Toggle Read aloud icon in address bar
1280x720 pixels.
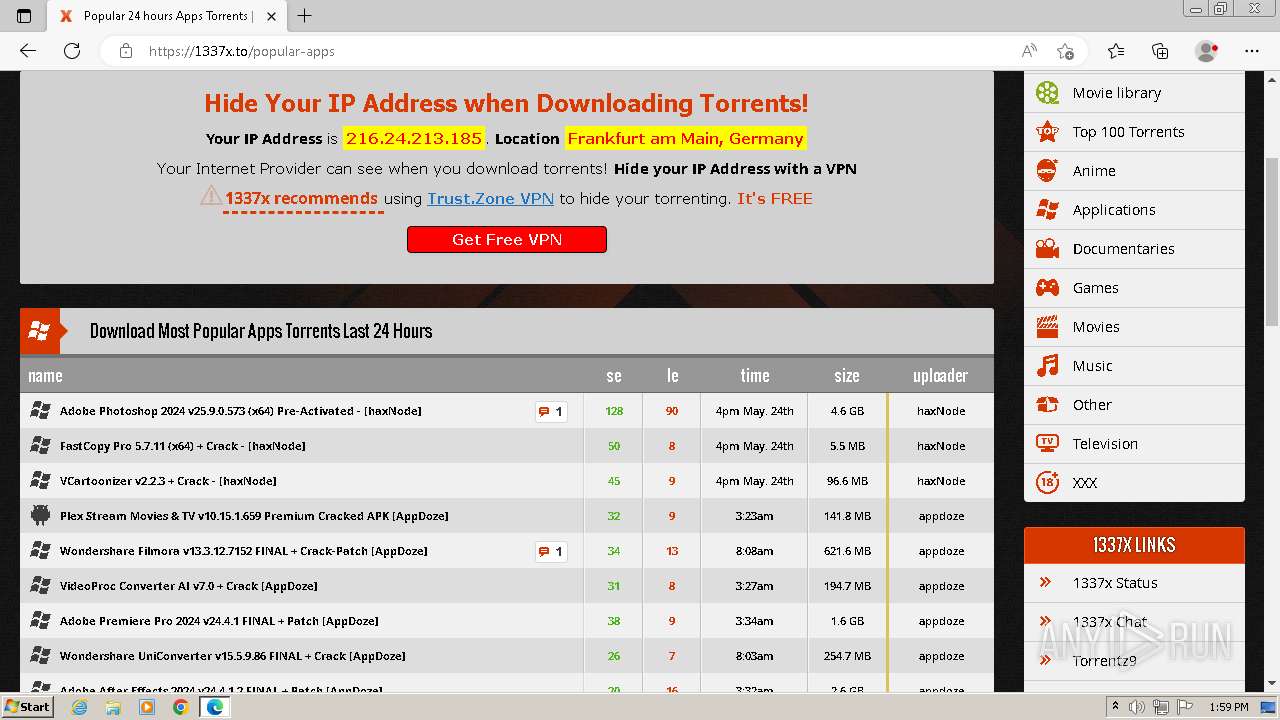tap(1029, 51)
